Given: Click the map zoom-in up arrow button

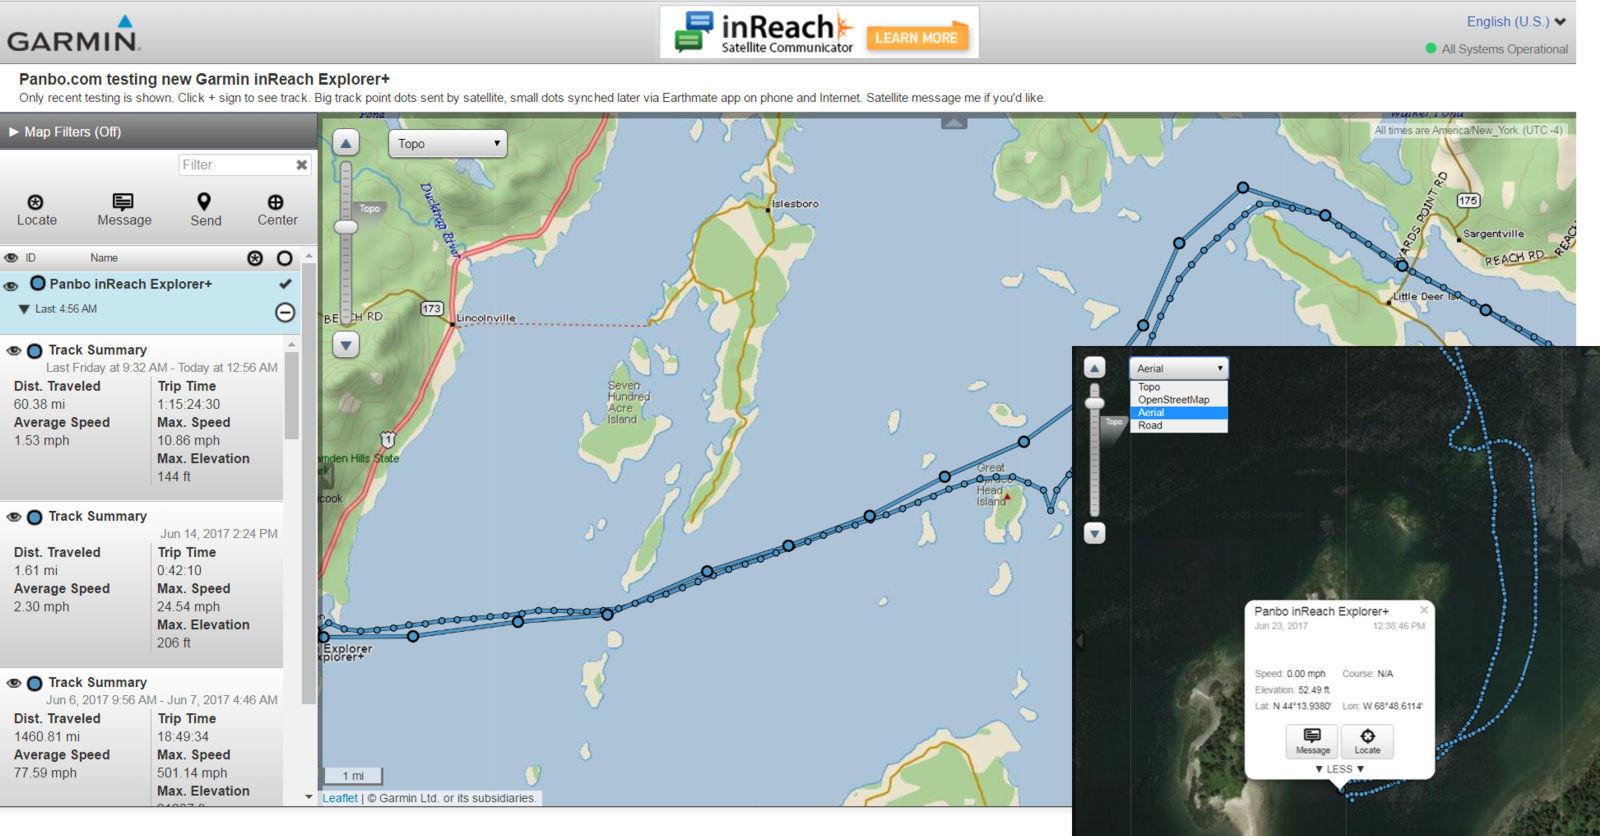Looking at the screenshot, I should tap(346, 143).
